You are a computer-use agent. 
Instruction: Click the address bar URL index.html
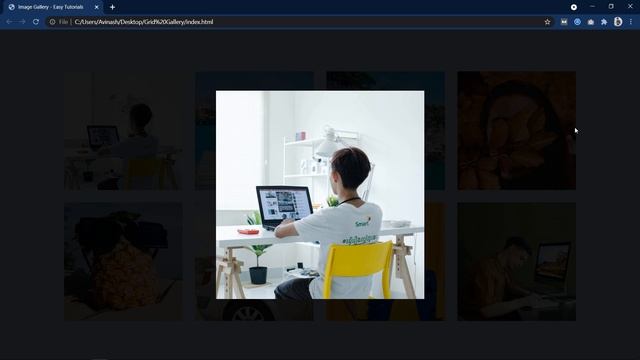point(144,22)
